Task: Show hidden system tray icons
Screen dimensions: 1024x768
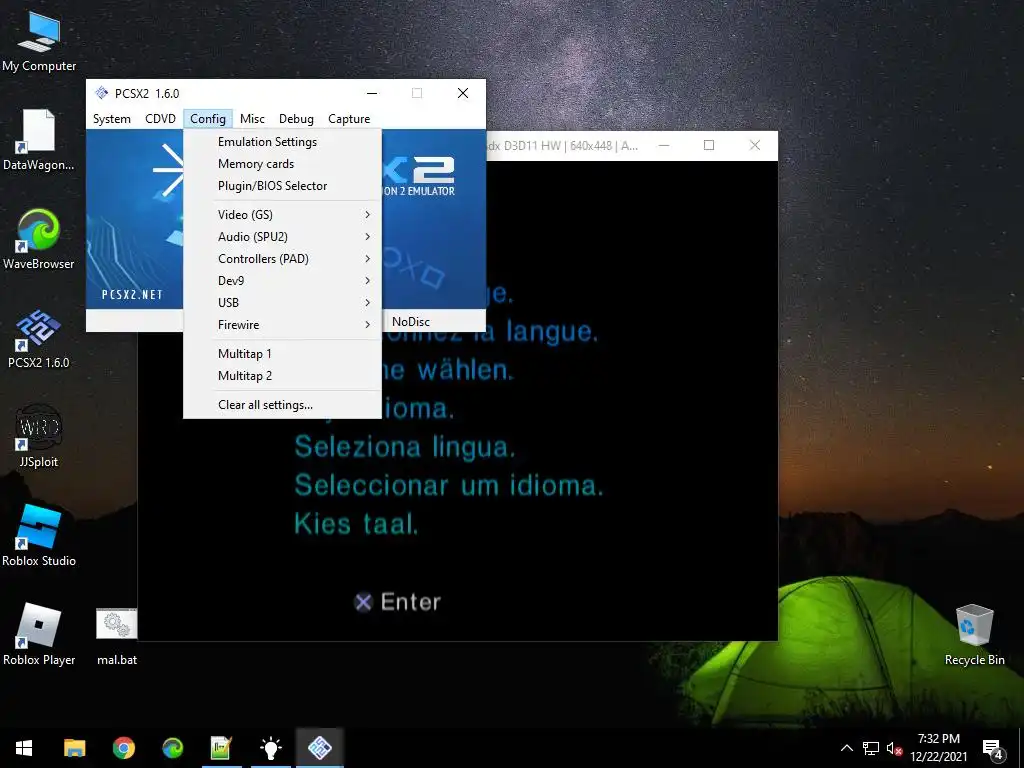Action: click(x=846, y=748)
